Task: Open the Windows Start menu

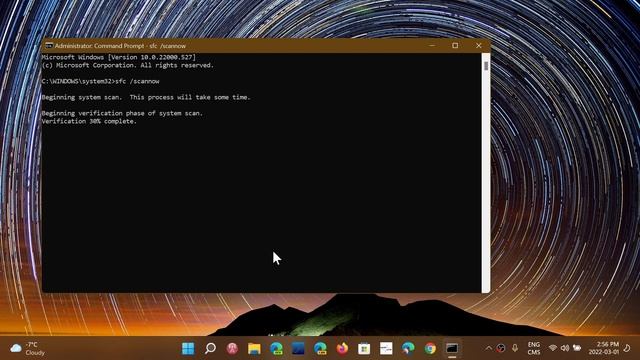Action: click(x=188, y=349)
